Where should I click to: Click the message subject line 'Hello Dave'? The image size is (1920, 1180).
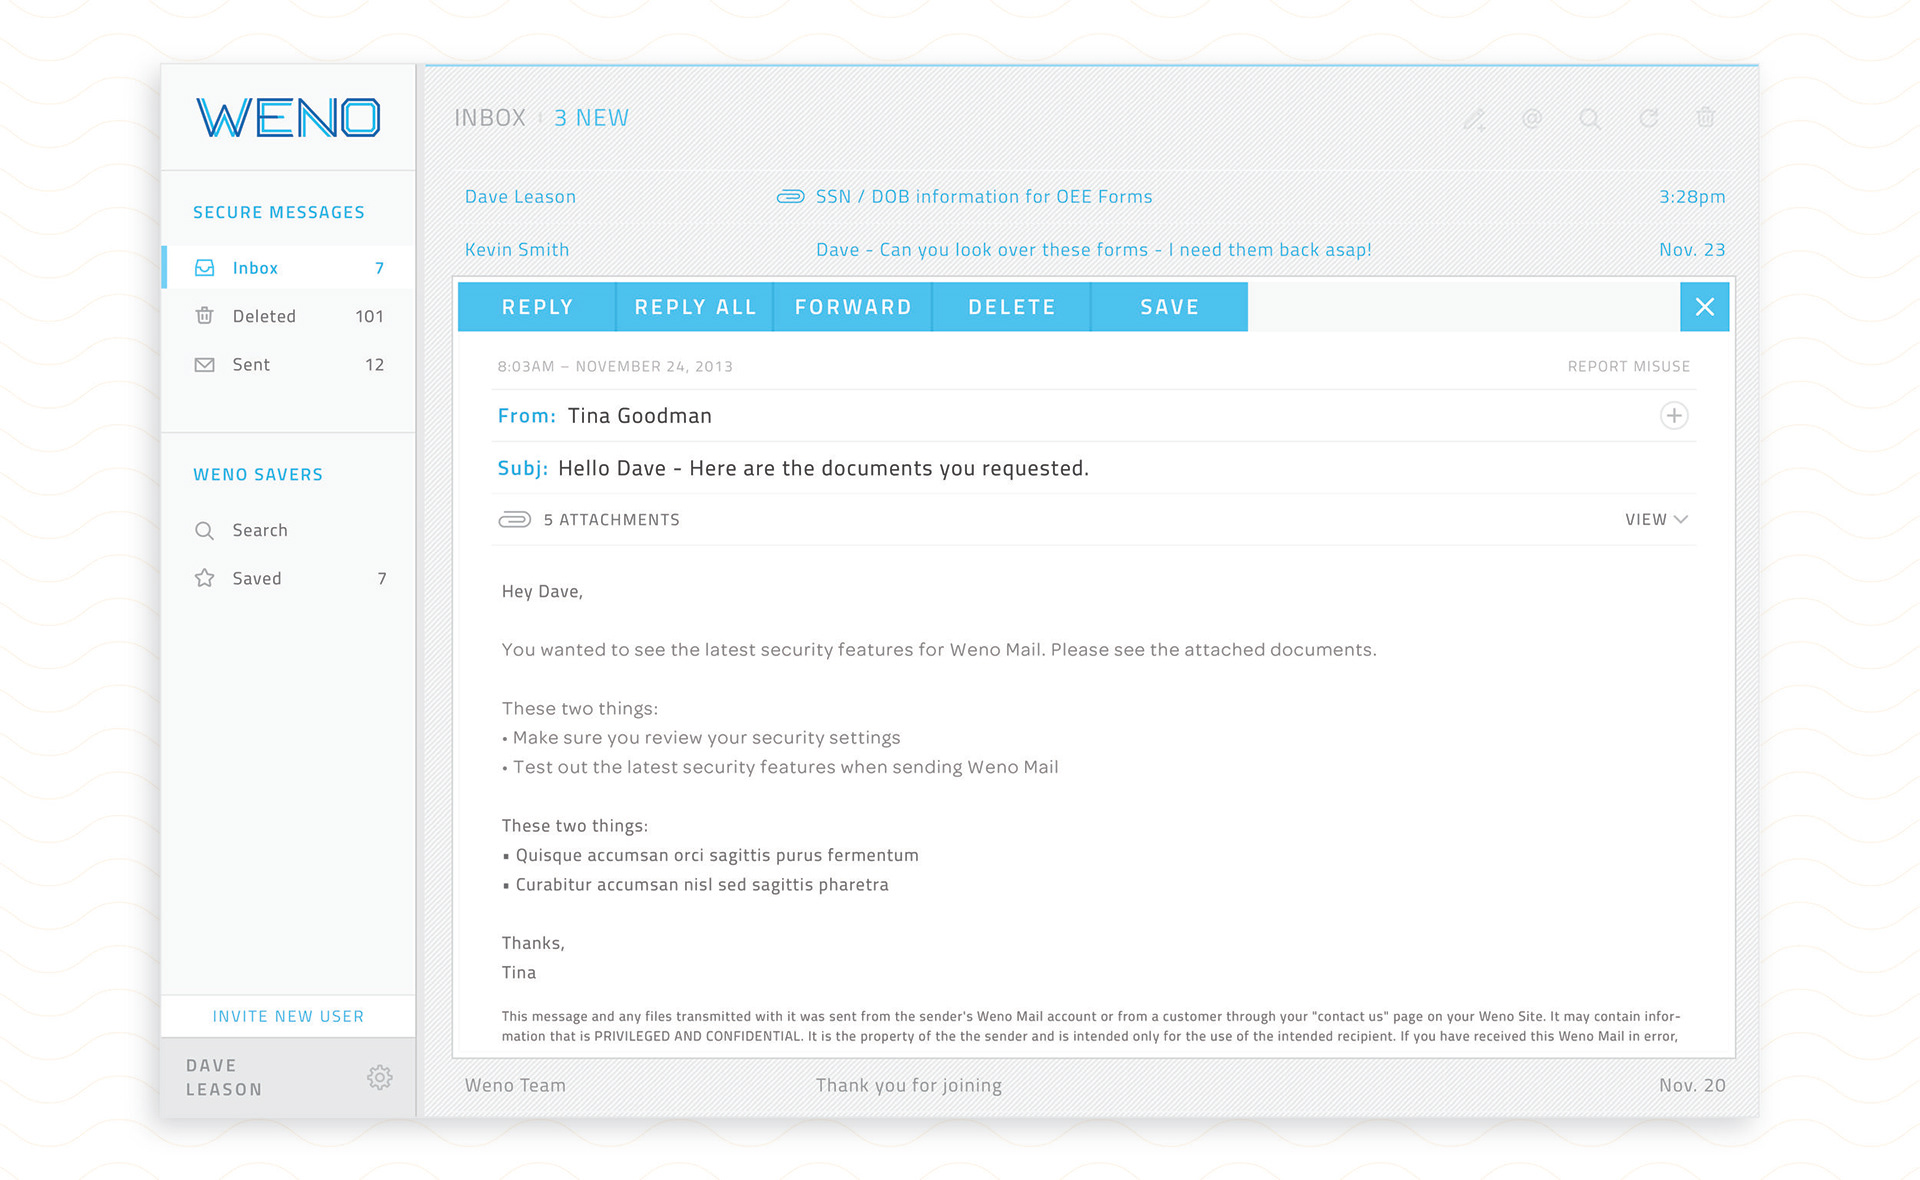click(823, 468)
